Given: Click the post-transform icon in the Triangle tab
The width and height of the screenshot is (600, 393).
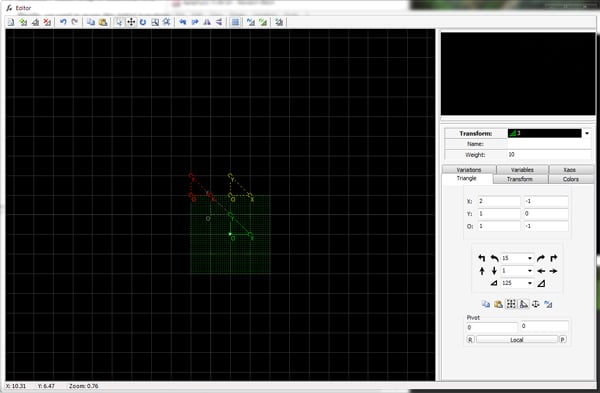Looking at the screenshot, I should coord(548,304).
